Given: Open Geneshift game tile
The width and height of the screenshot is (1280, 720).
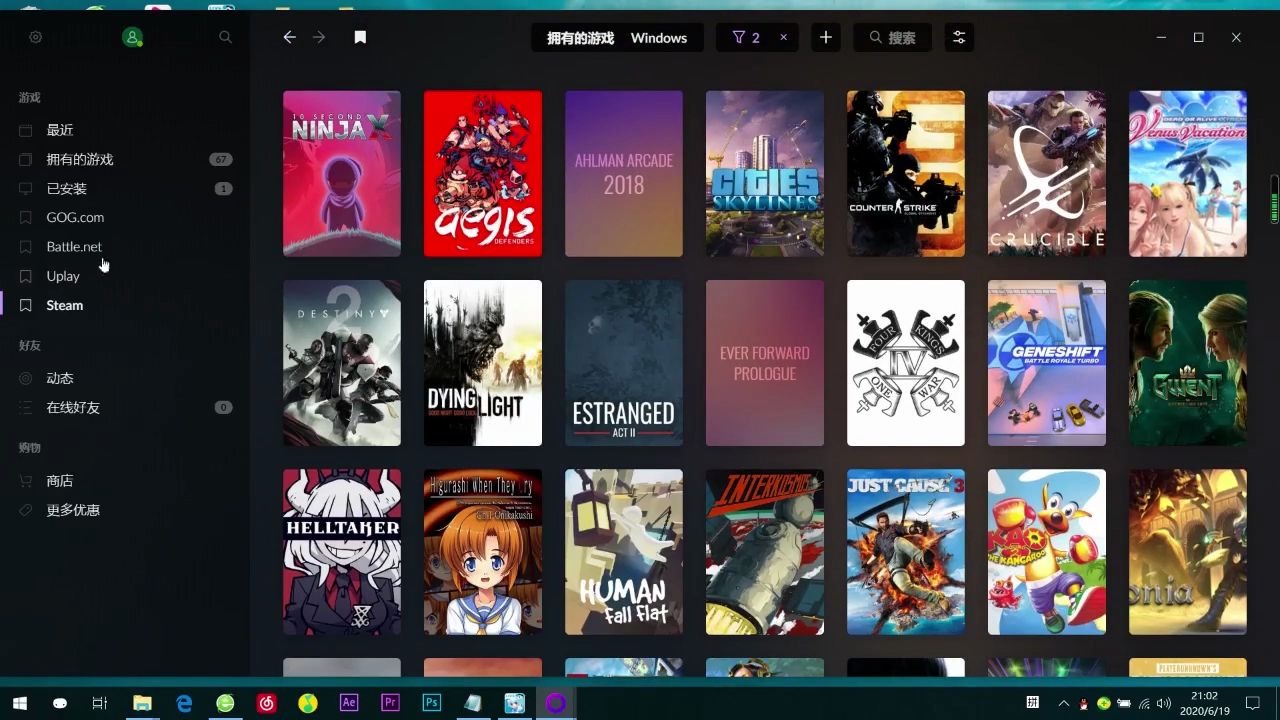Looking at the screenshot, I should tap(1047, 363).
